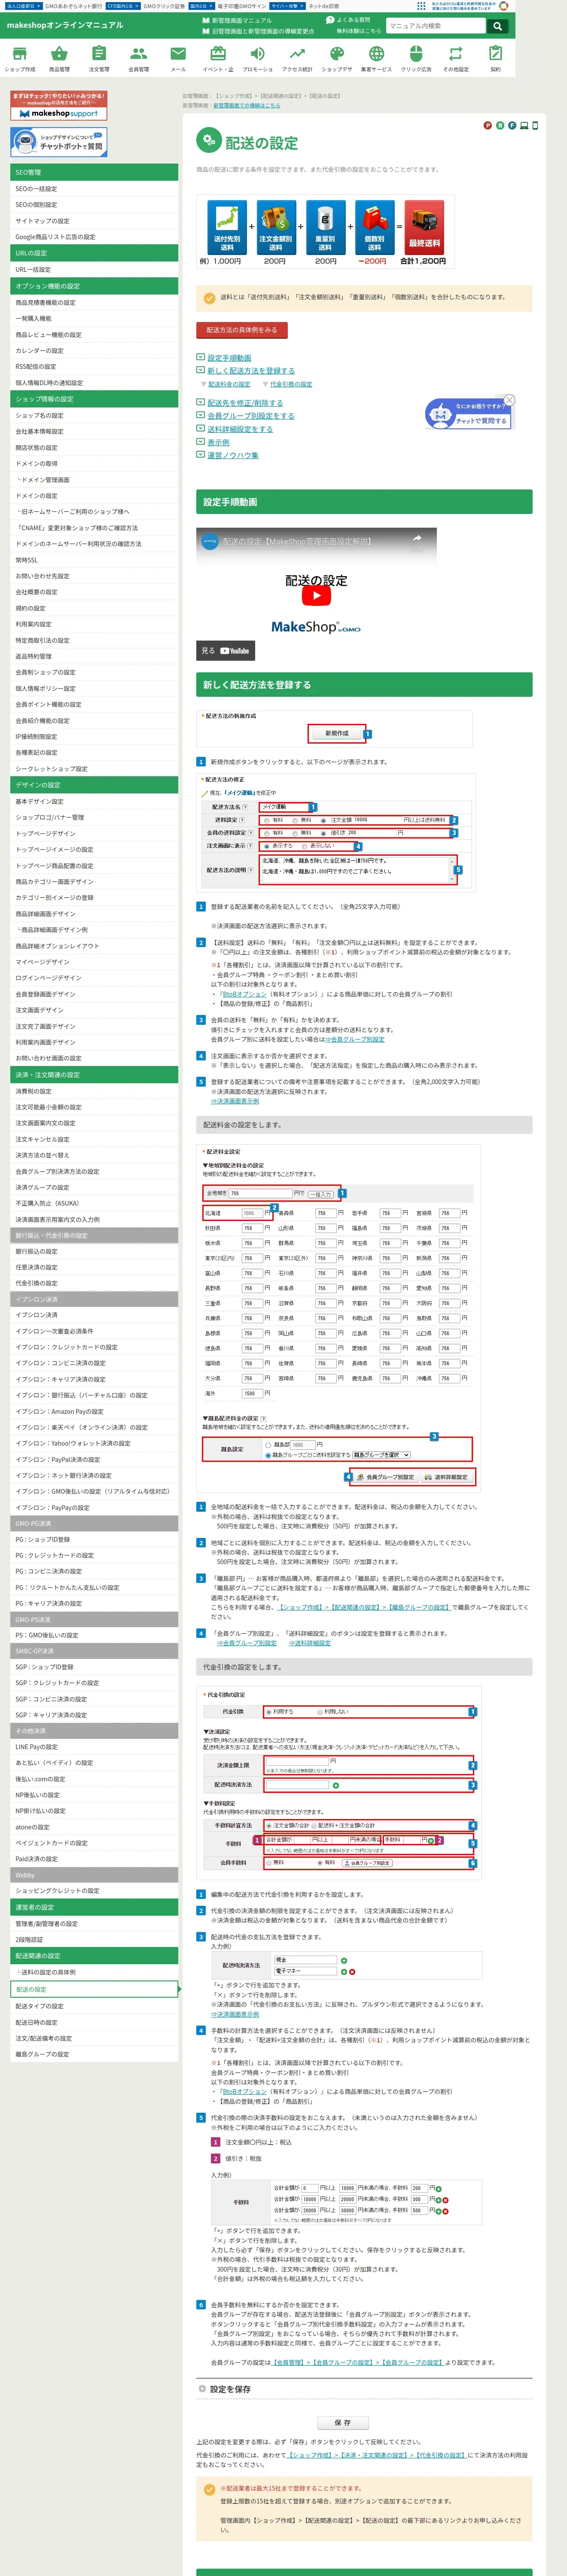Select 特定商取引法の設定 in sidebar
This screenshot has width=567, height=2576.
tap(94, 640)
